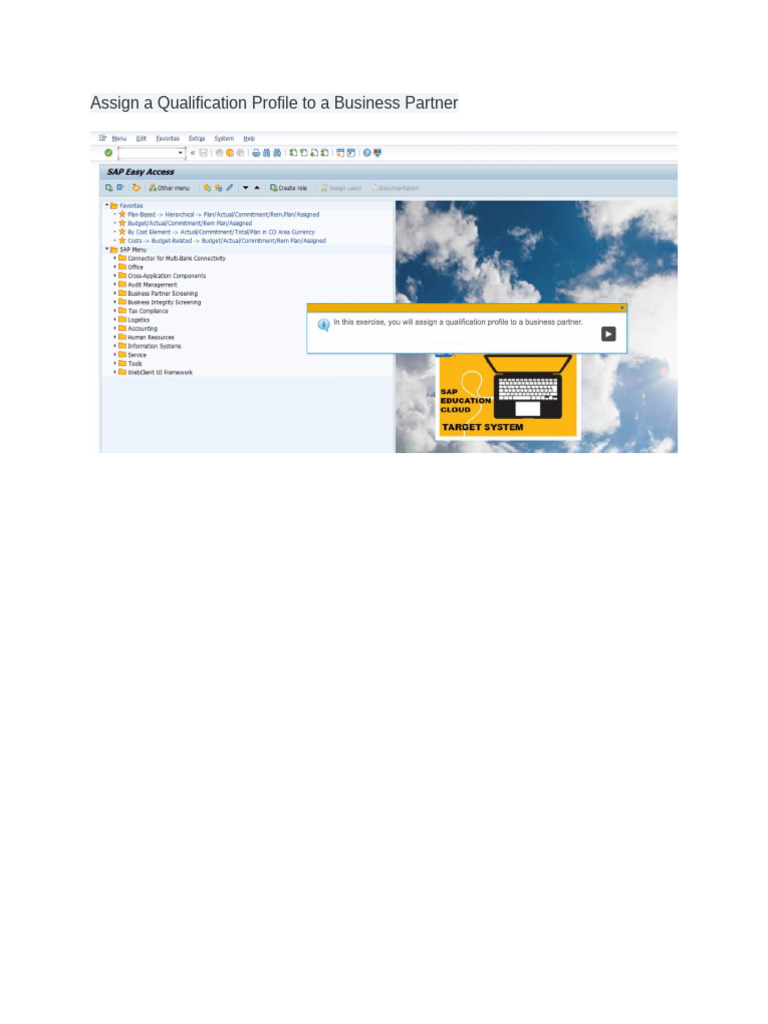Viewport: 768px width, 1024px height.
Task: Expand the Office folder
Action: pos(115,267)
